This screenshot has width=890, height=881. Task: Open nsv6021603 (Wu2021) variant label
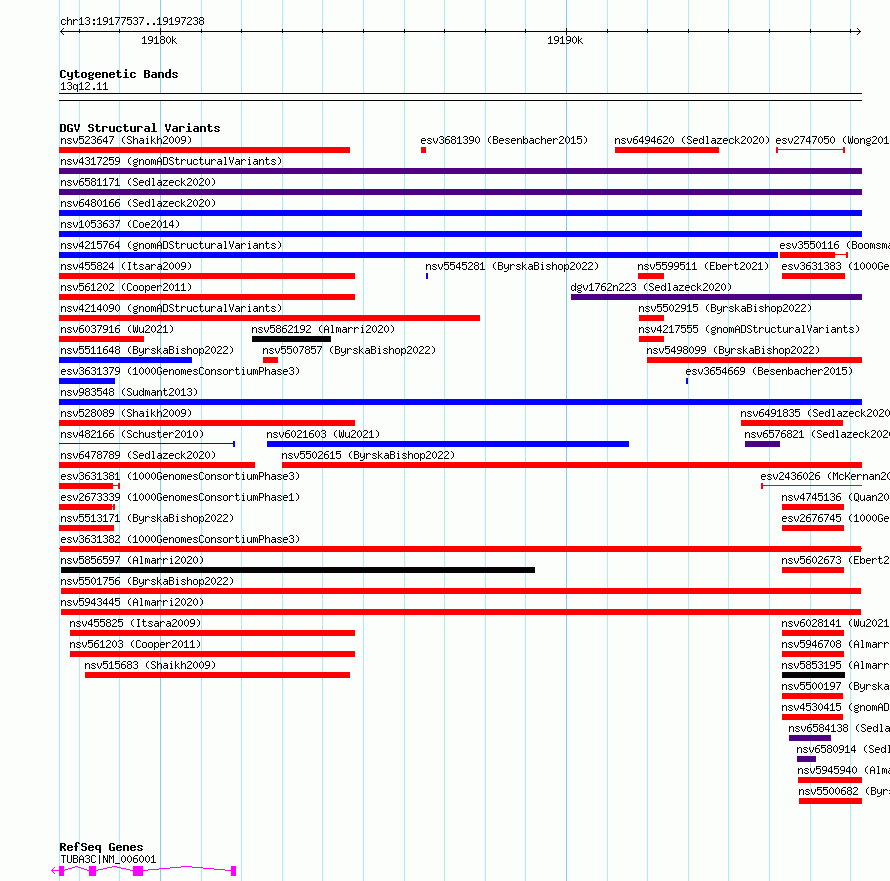323,434
